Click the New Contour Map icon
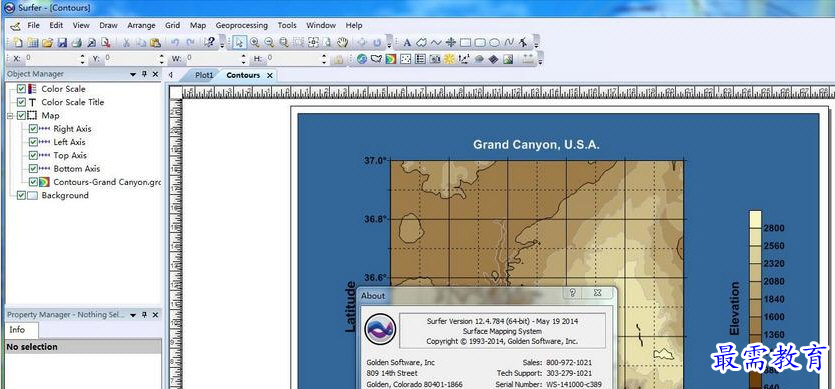 (390, 59)
